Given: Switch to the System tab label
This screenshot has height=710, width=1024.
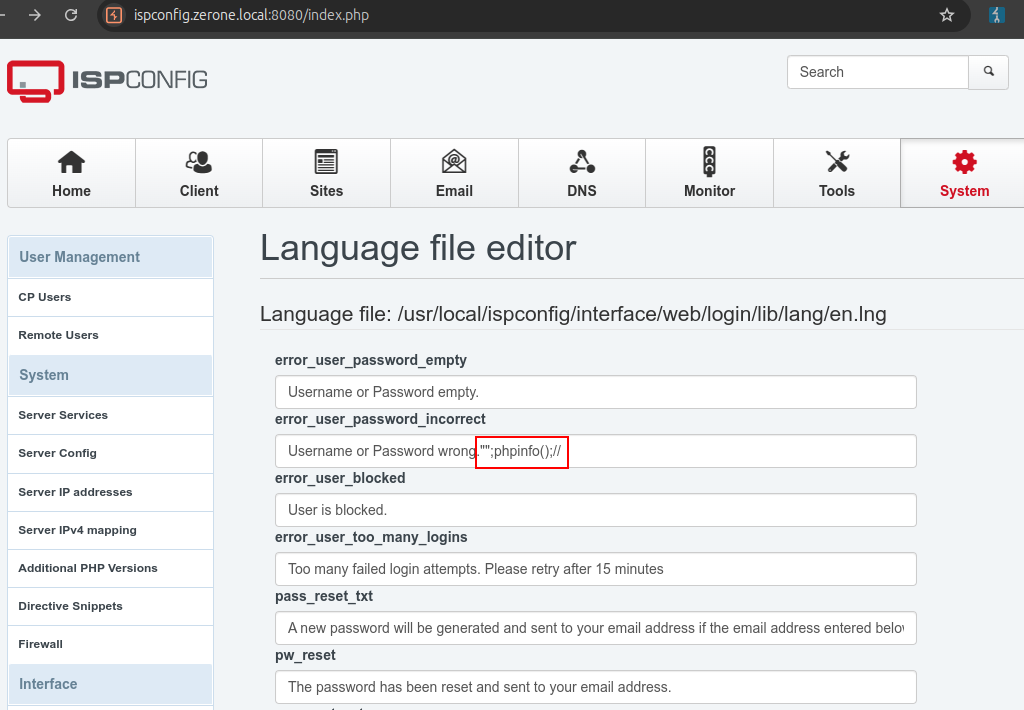Looking at the screenshot, I should [965, 191].
